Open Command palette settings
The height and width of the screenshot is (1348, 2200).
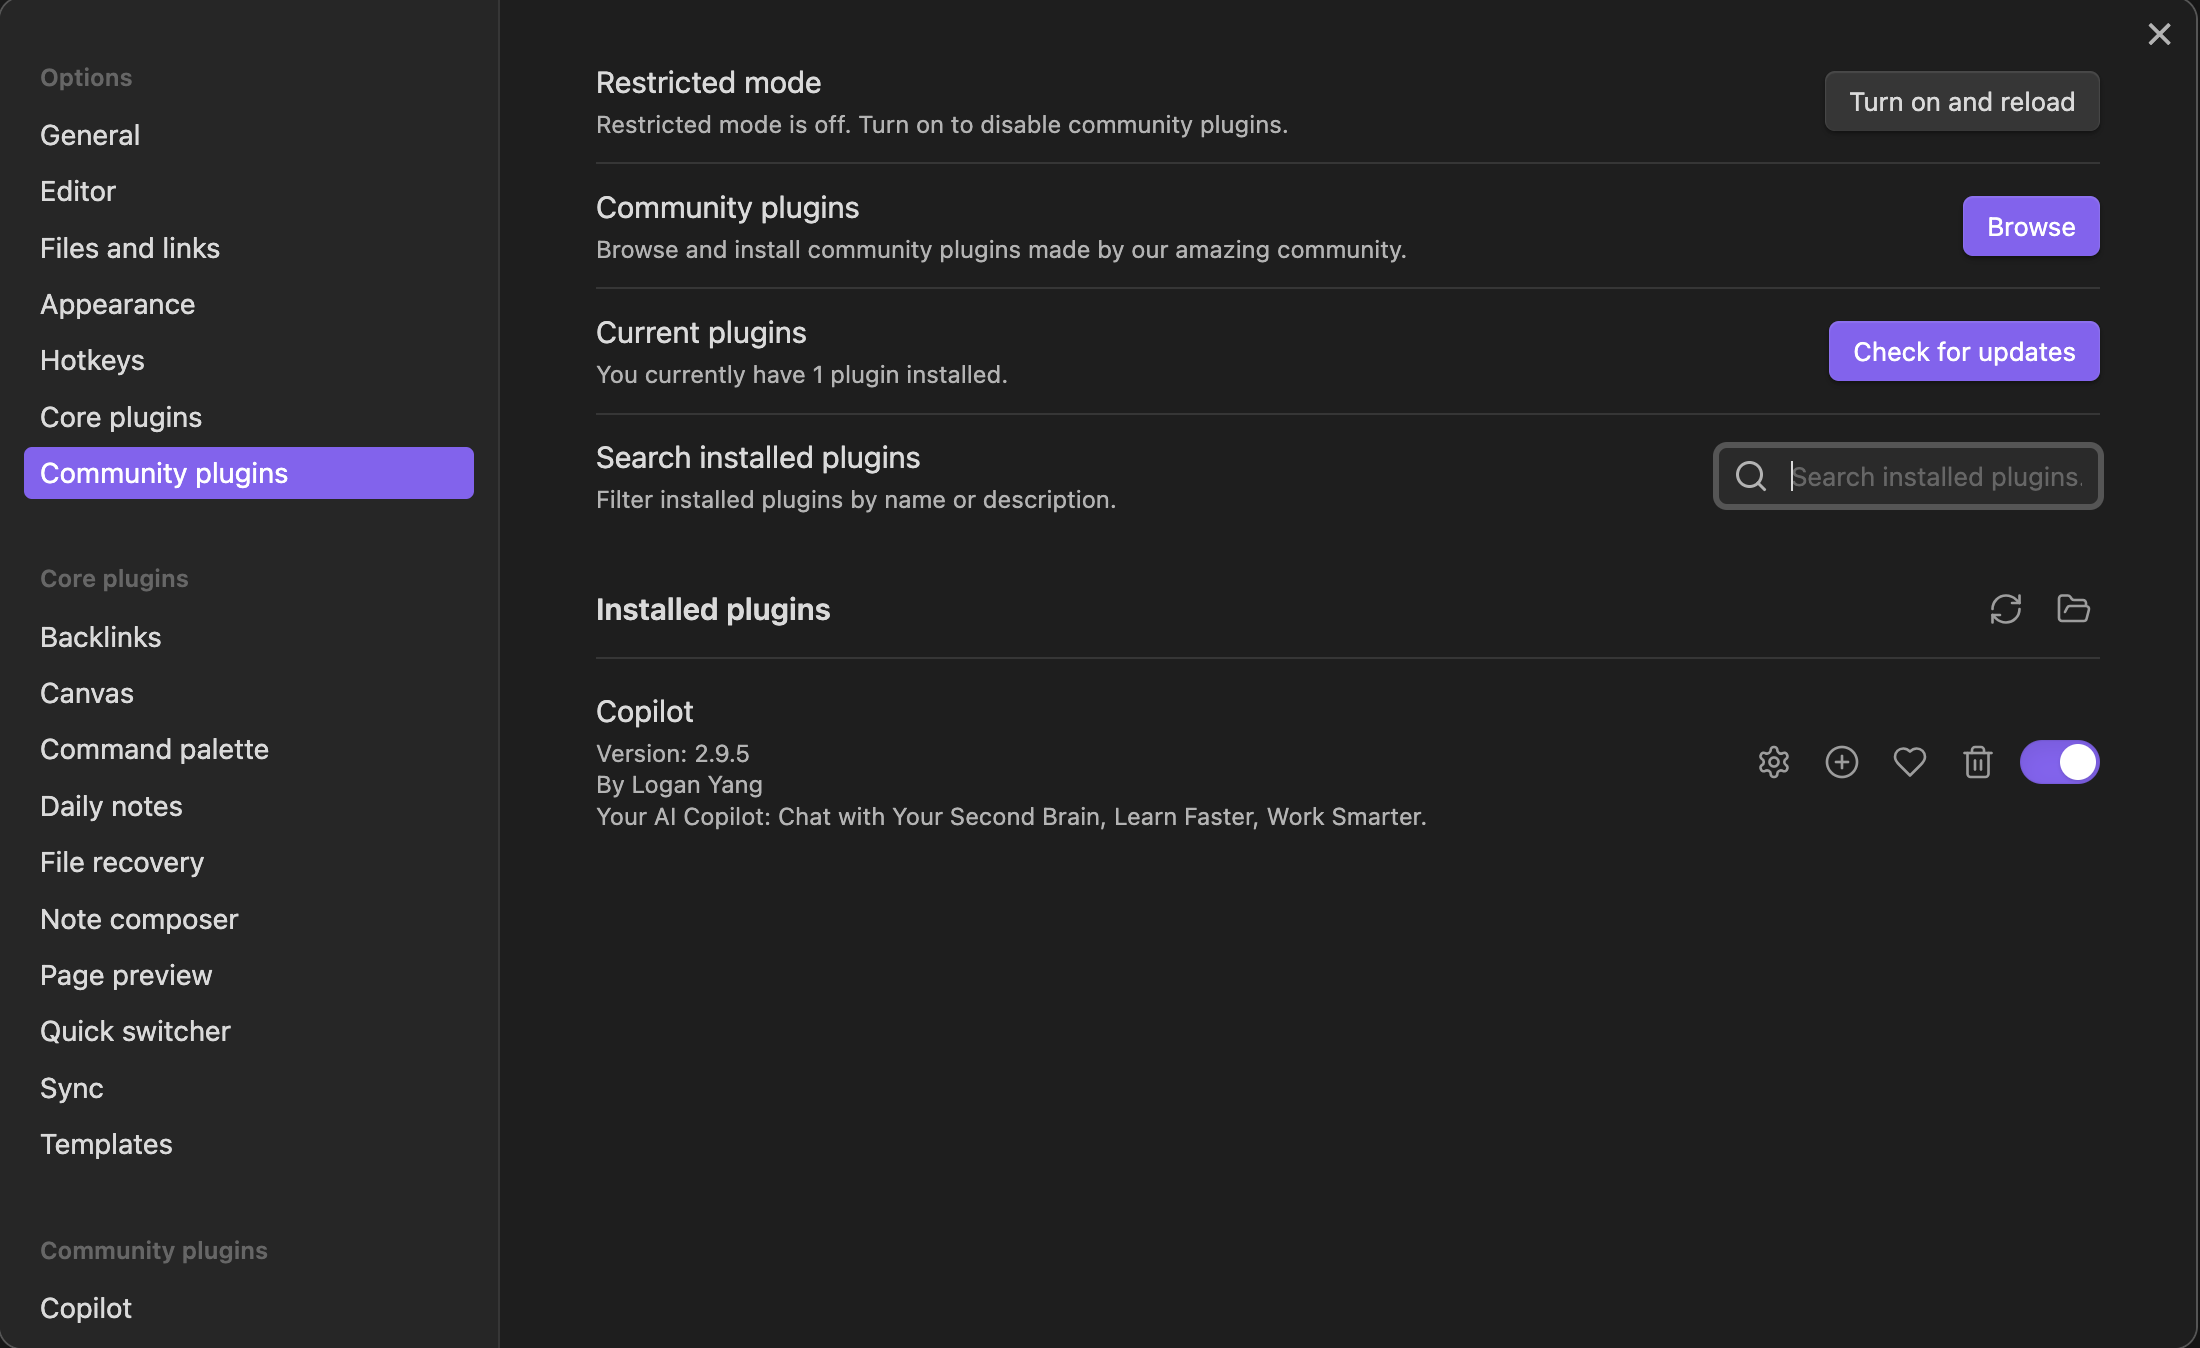pyautogui.click(x=248, y=749)
